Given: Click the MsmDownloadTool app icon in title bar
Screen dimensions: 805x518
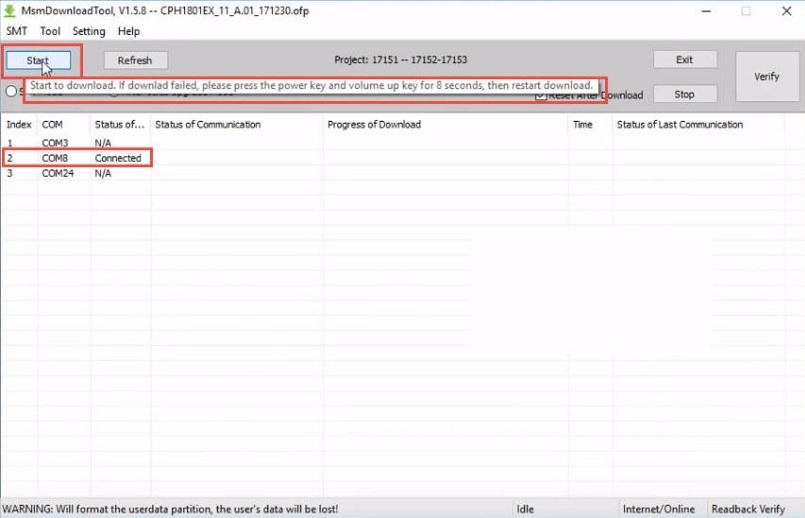Looking at the screenshot, I should pyautogui.click(x=10, y=11).
